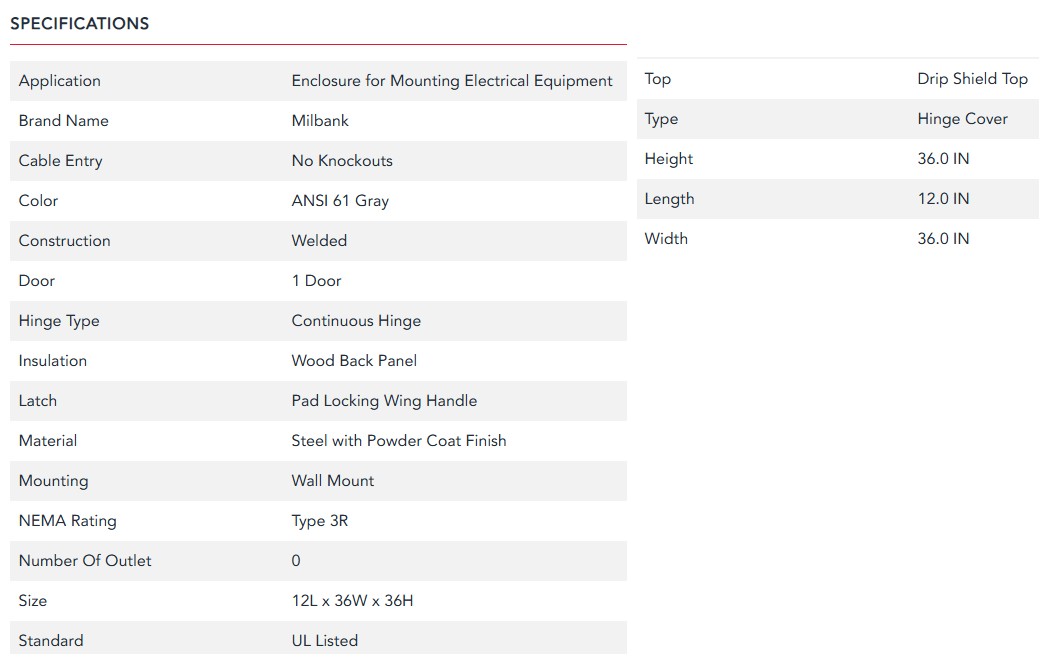Select 'Pad Locking Wing Handle' latch value
Viewport: 1050px width, 664px height.
coord(384,401)
